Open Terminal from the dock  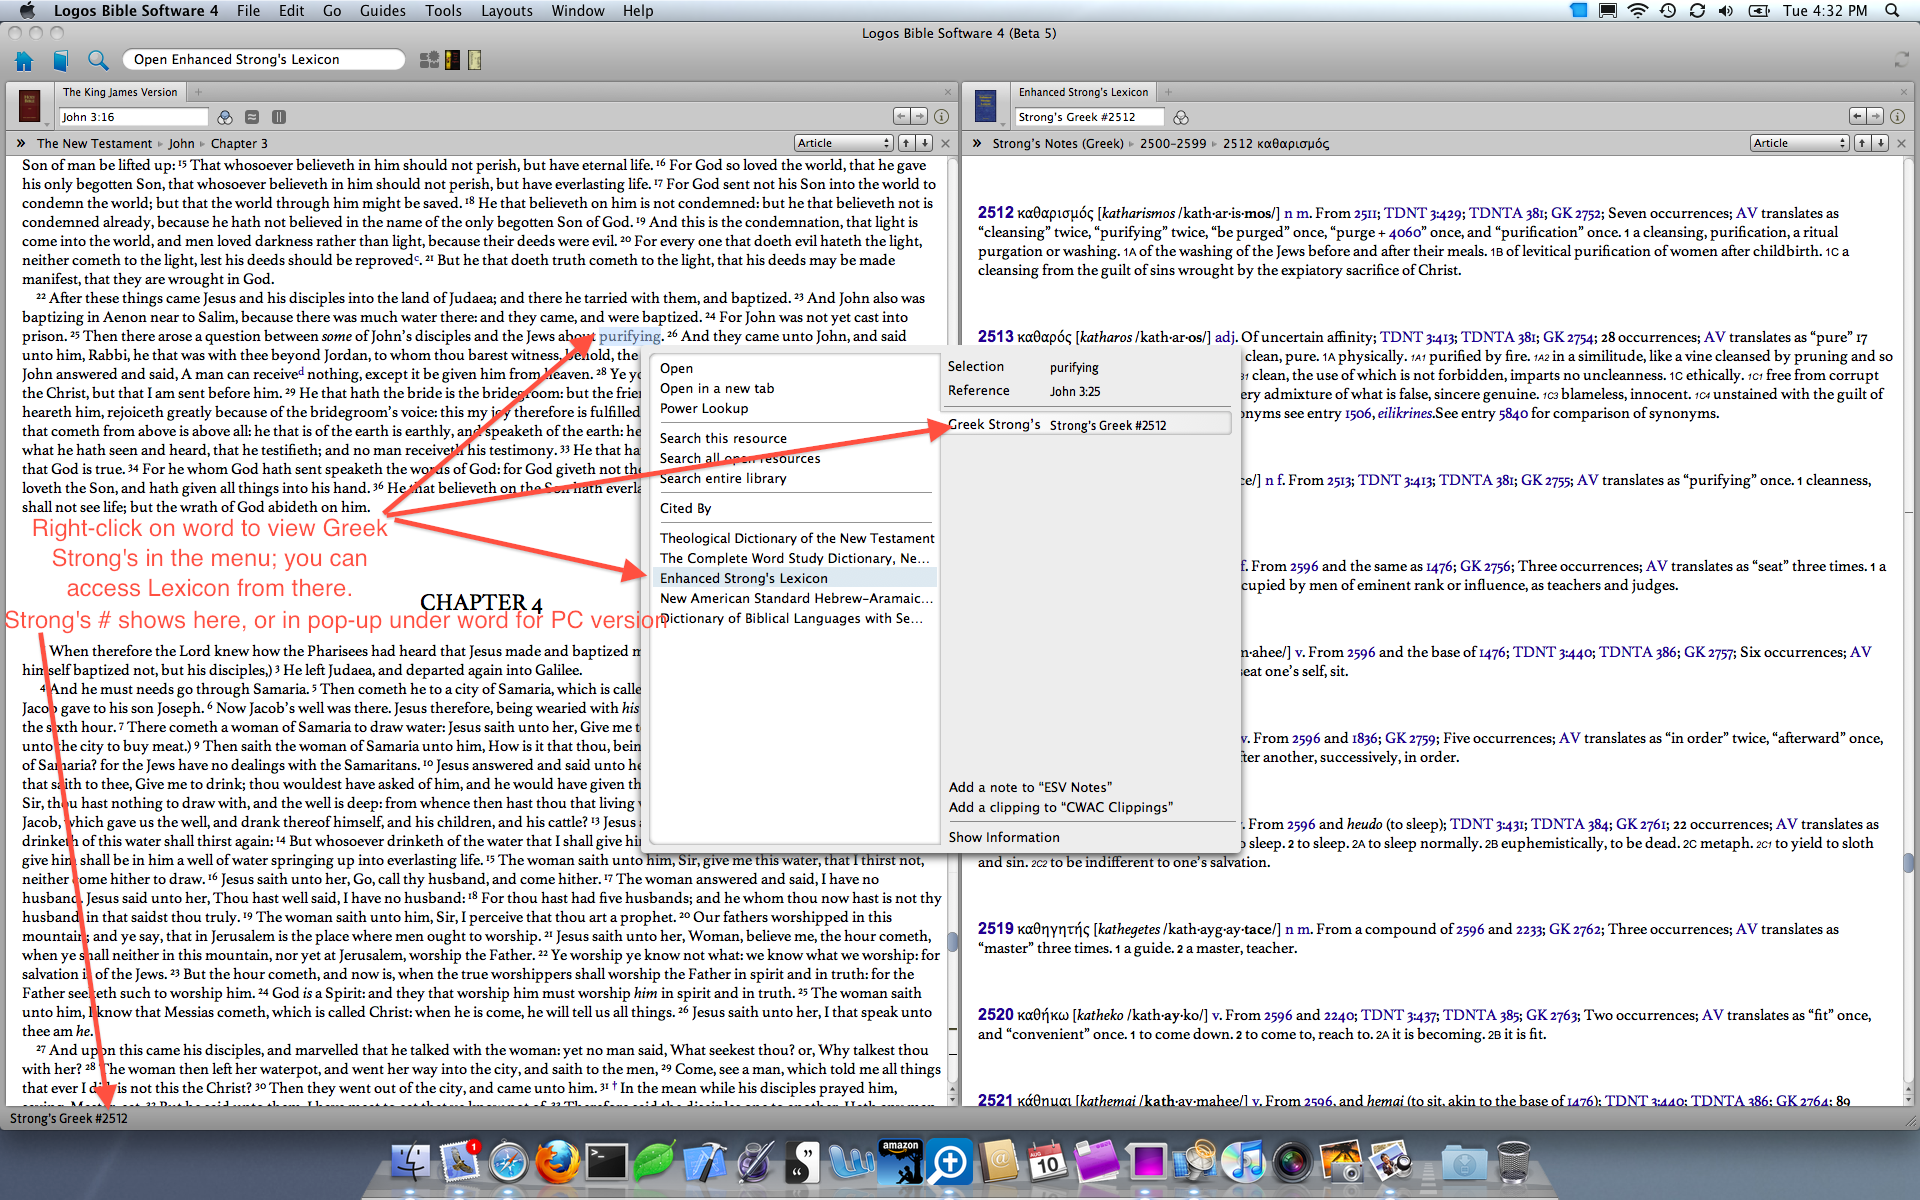(606, 1162)
